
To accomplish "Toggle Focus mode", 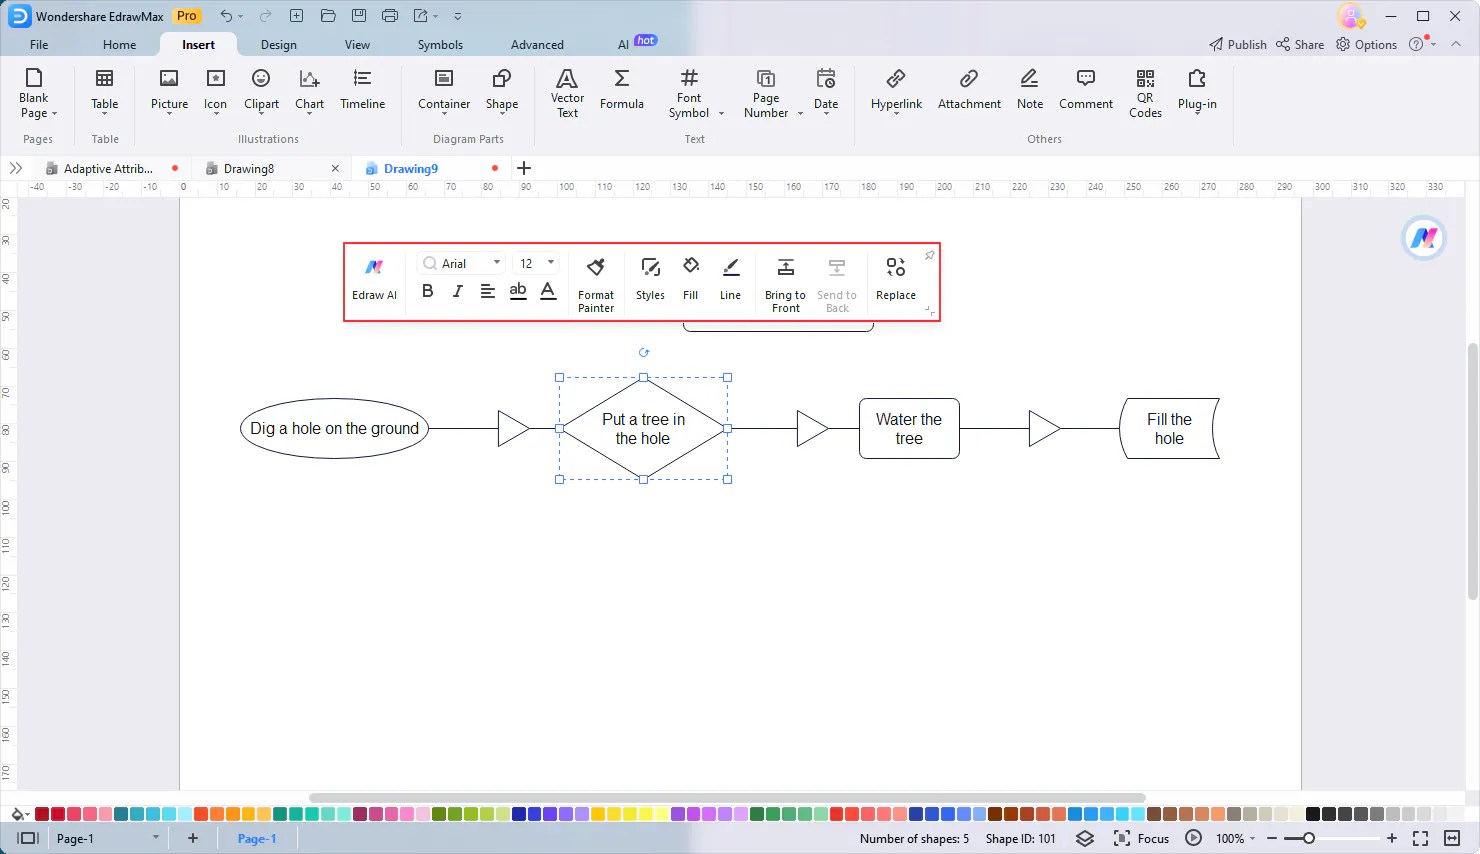I will tap(1141, 838).
